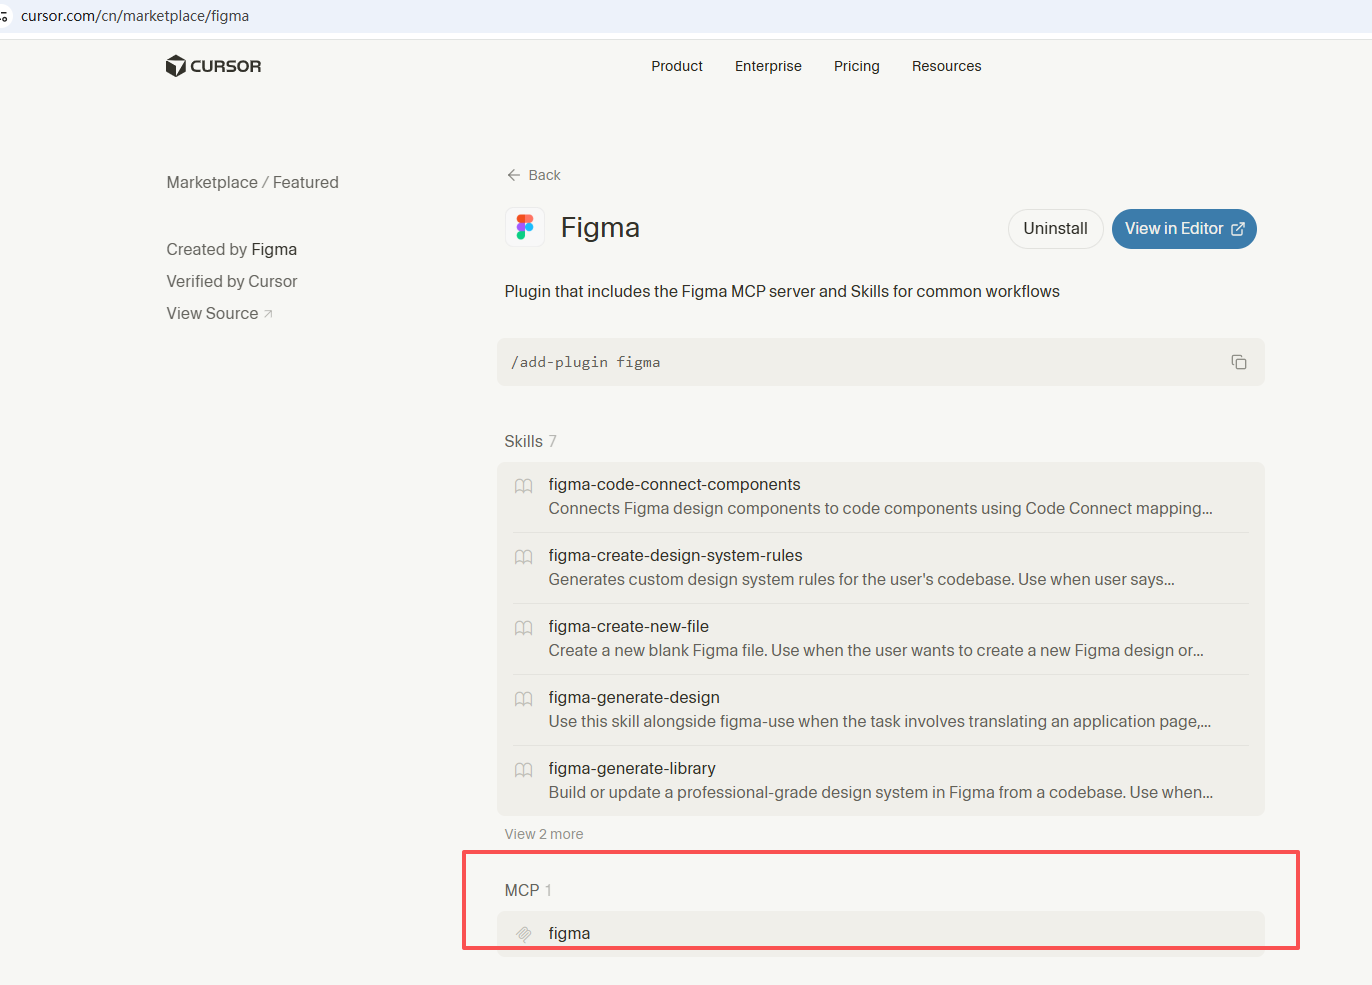1372x985 pixels.
Task: Click the Figma plugin title
Action: tap(600, 228)
